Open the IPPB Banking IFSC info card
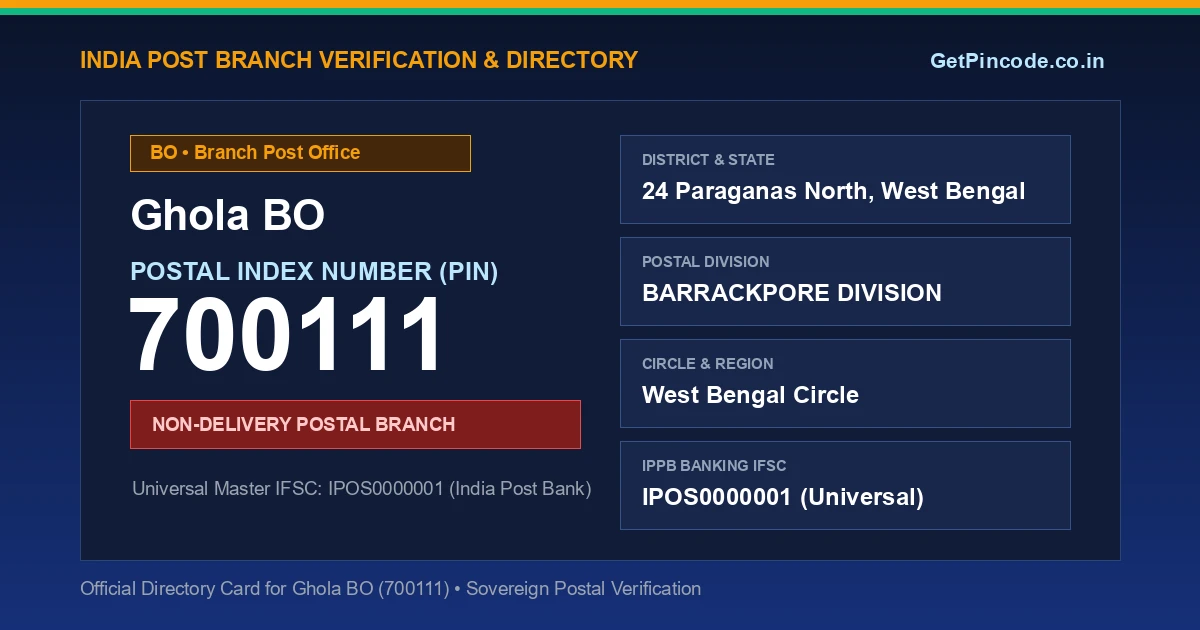 845,485
